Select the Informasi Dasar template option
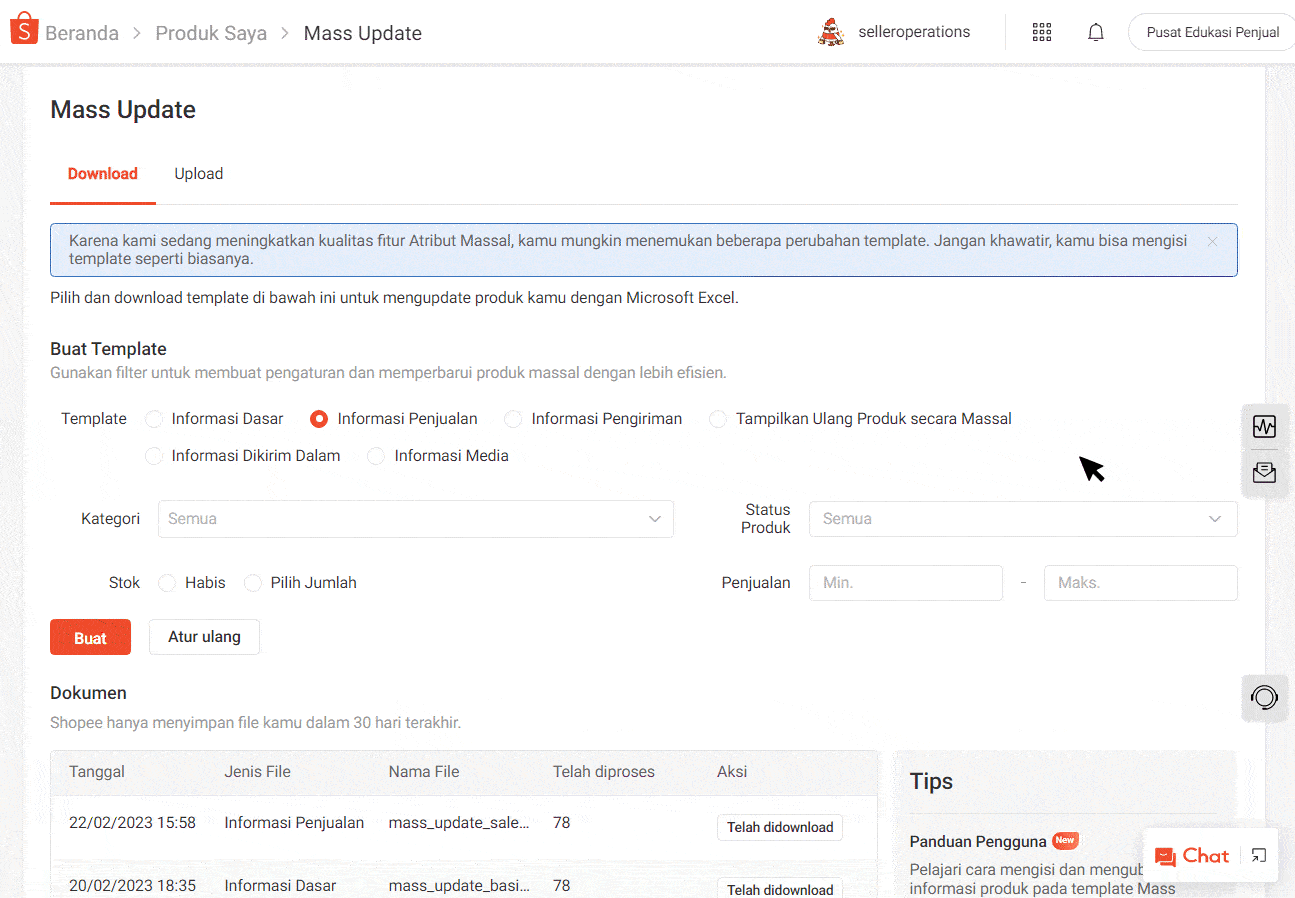This screenshot has height=898, width=1295. tap(154, 419)
